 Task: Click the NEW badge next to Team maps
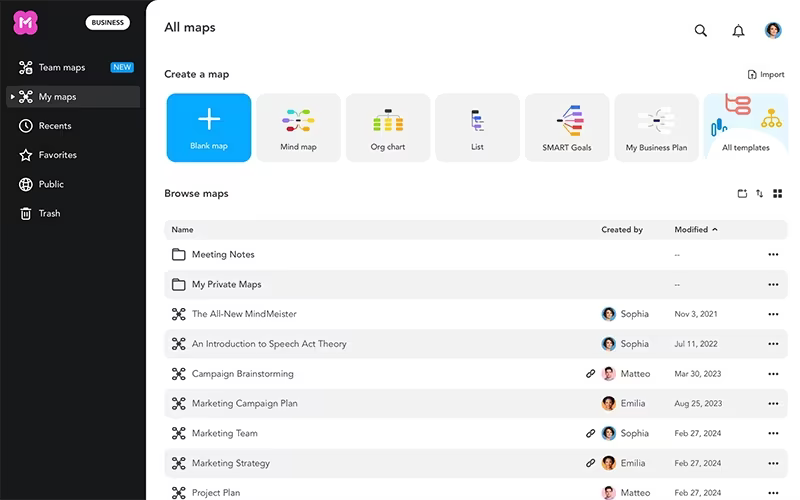[x=122, y=67]
